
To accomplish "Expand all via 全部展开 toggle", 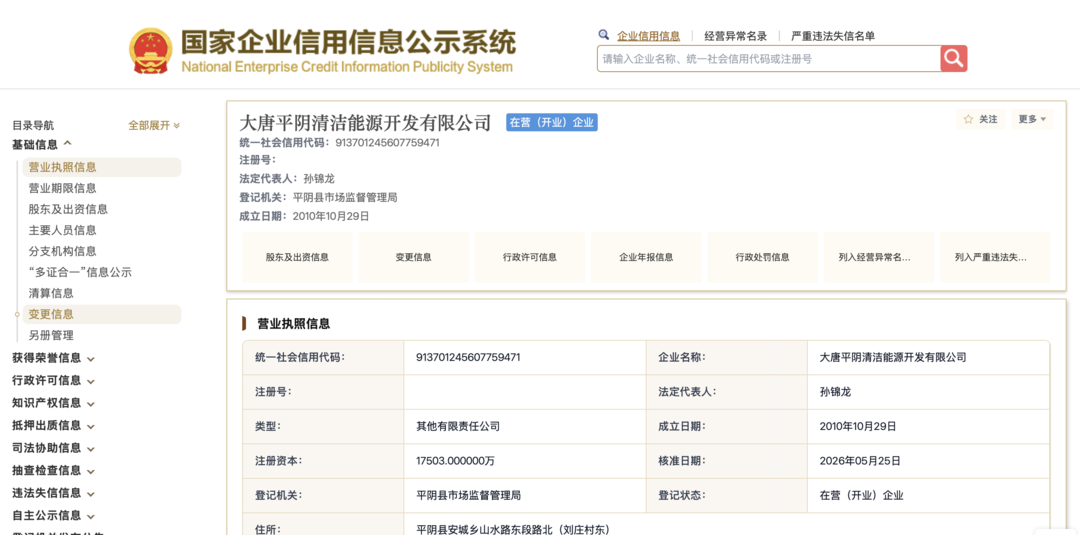I will [154, 125].
